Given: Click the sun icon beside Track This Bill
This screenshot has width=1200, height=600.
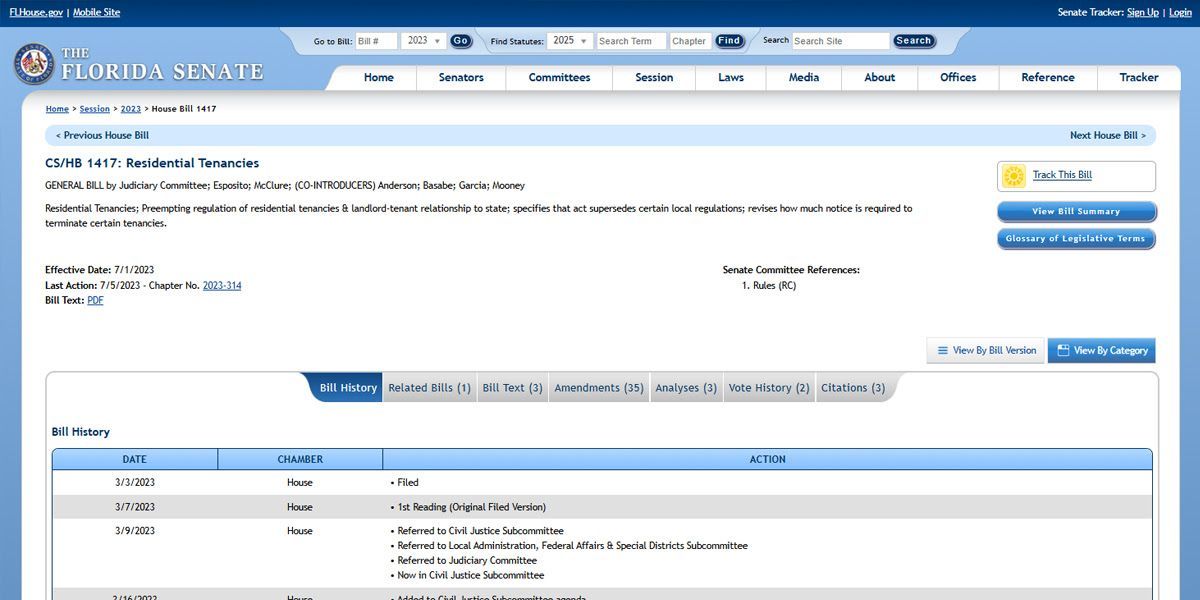Looking at the screenshot, I should click(1014, 176).
